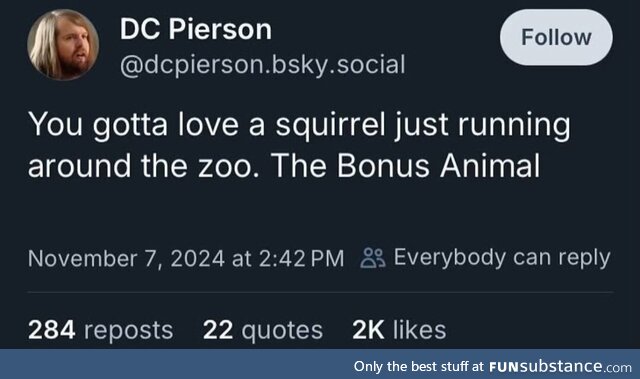Image resolution: width=640 pixels, height=379 pixels.
Task: Show the 2K likes list
Action: [x=399, y=330]
